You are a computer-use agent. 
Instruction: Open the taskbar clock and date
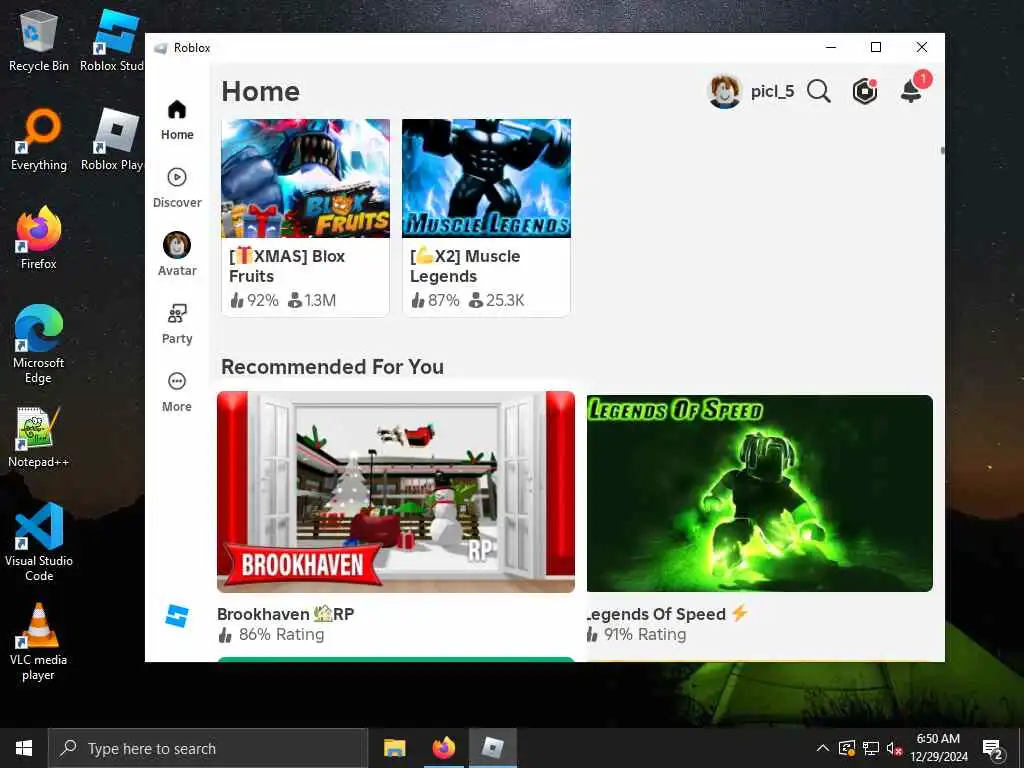tap(938, 748)
